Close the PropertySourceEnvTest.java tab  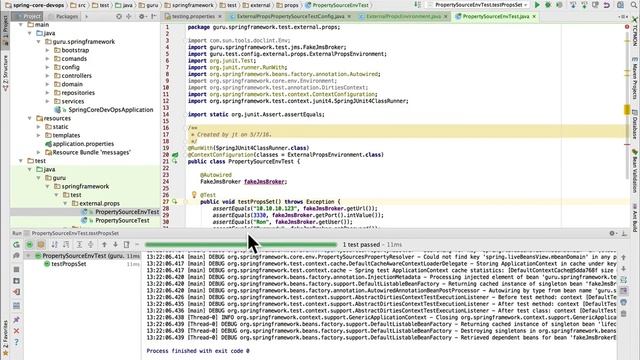[x=534, y=16]
